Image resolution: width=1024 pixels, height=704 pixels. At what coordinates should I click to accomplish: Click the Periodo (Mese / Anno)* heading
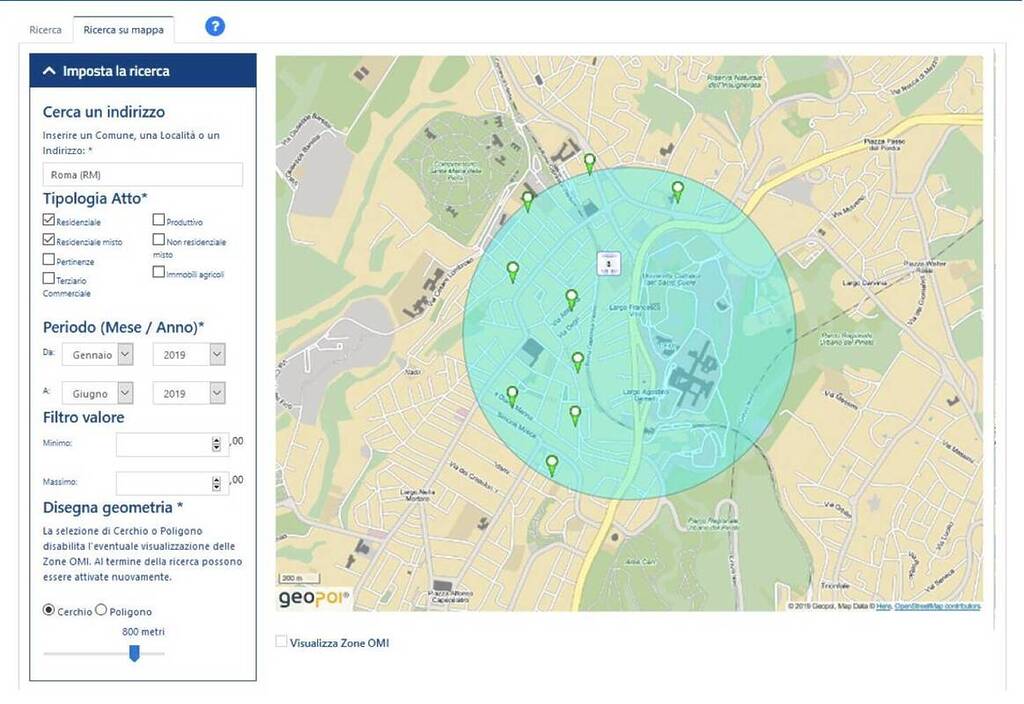click(123, 327)
